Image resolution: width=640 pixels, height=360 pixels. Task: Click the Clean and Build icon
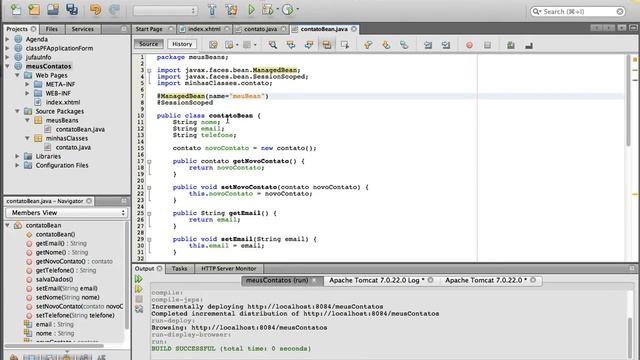[231, 9]
